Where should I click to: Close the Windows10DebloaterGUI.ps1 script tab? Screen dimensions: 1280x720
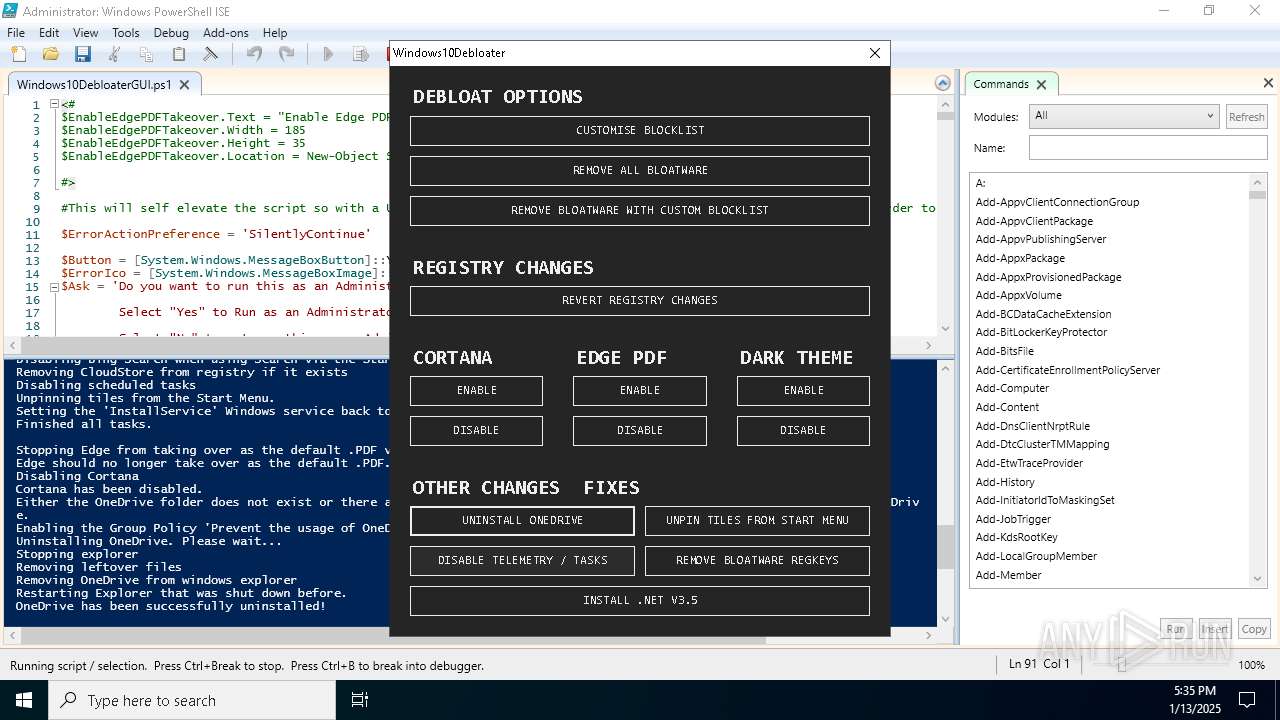click(x=185, y=85)
